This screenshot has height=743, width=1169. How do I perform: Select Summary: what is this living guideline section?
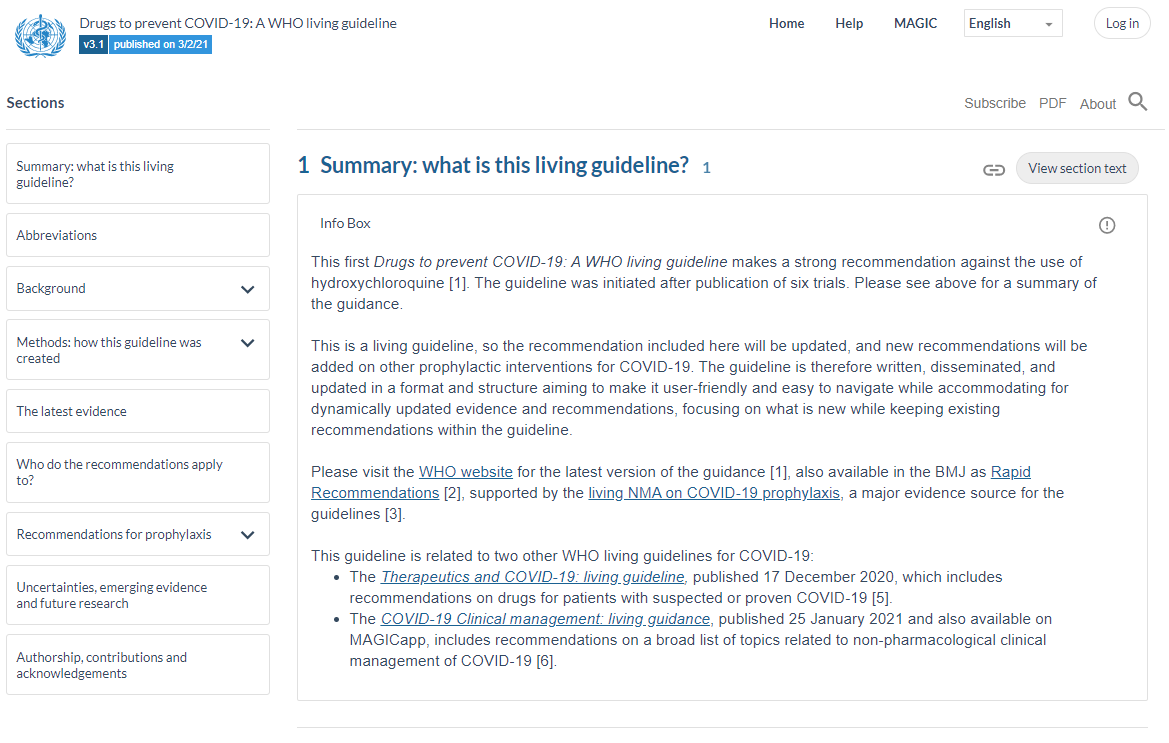(138, 174)
